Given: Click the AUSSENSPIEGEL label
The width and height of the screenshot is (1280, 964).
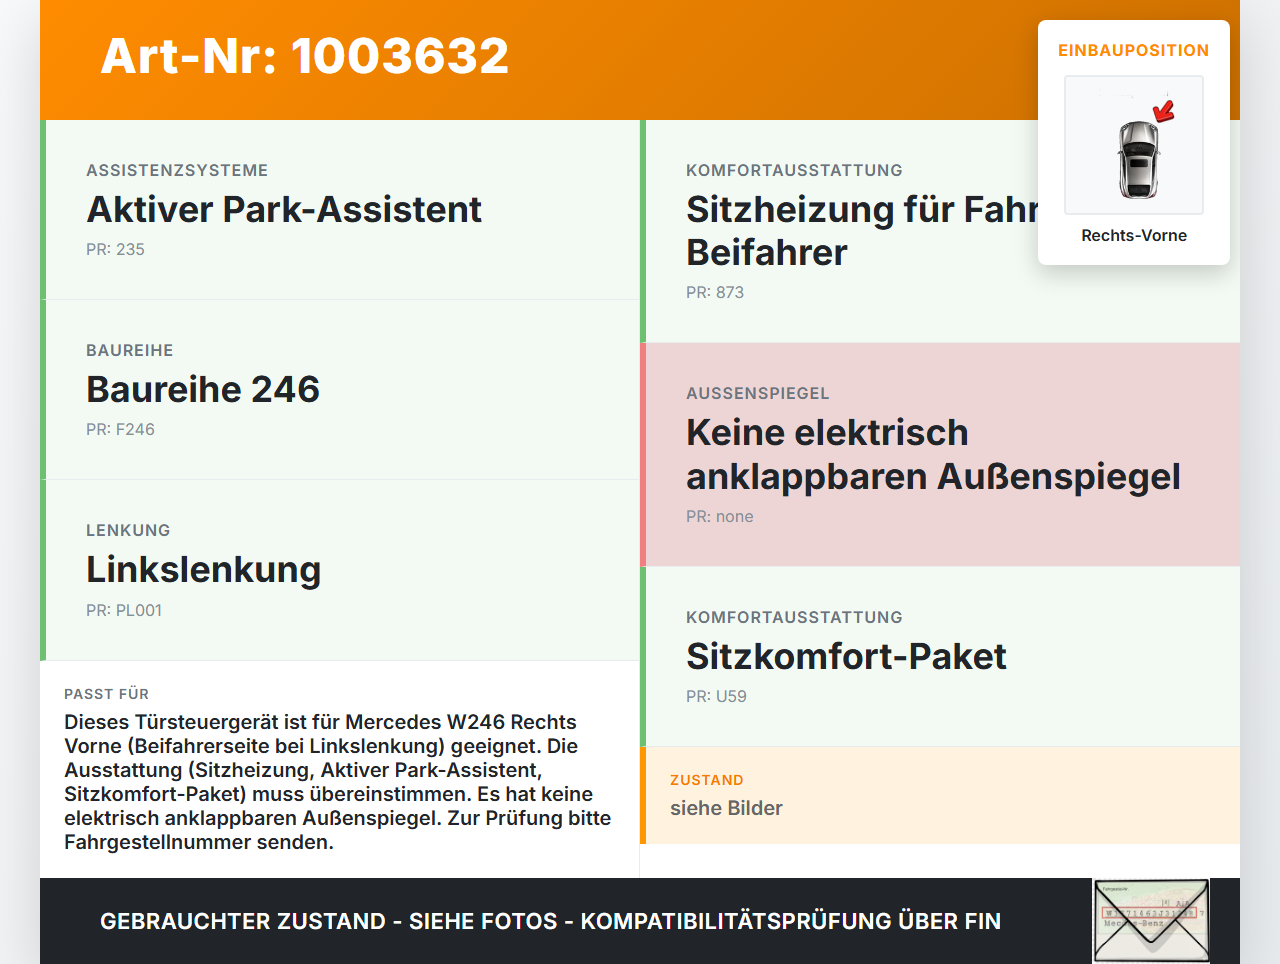Looking at the screenshot, I should [x=758, y=393].
